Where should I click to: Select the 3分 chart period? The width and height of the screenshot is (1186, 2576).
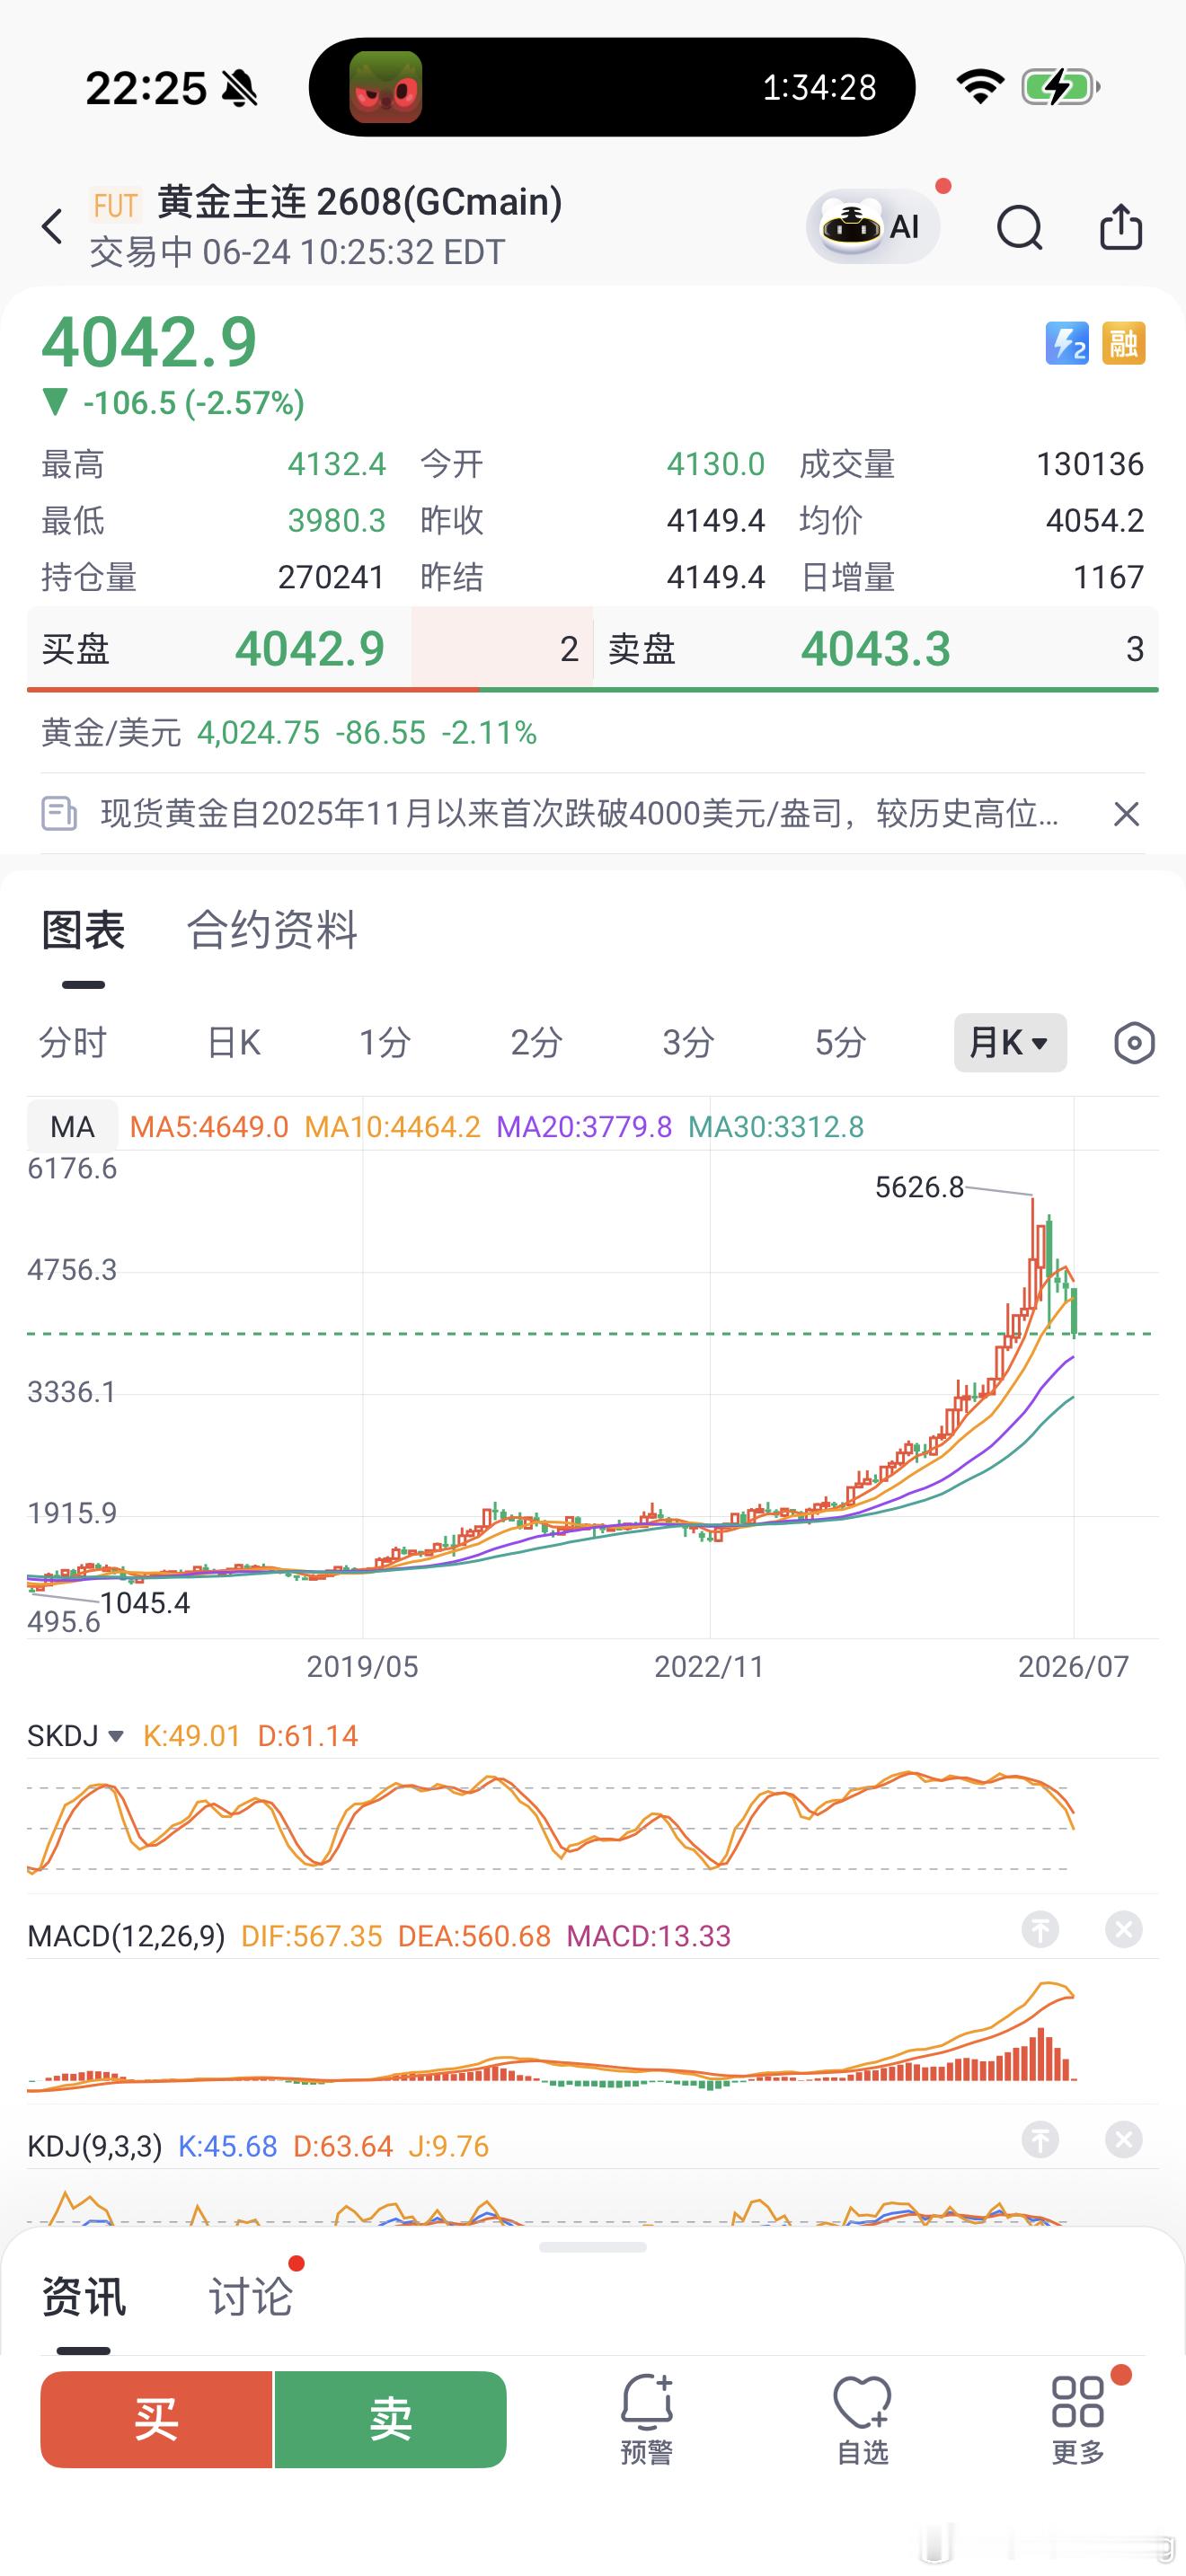pos(688,1043)
